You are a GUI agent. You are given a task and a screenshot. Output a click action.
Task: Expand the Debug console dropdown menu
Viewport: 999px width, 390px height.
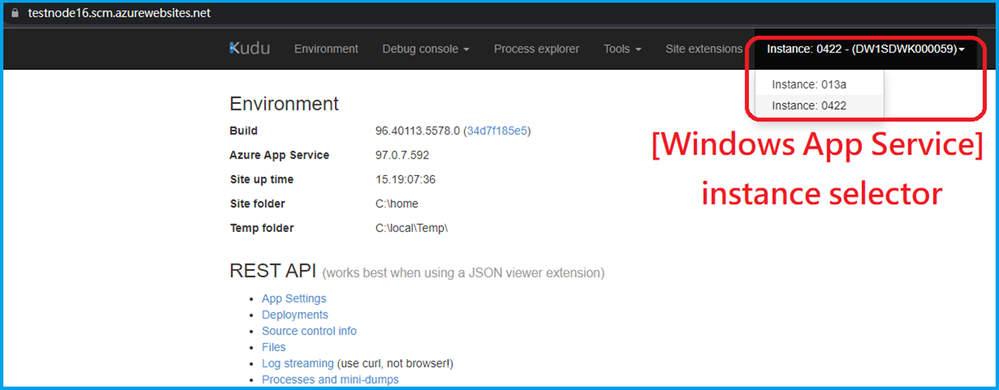coord(426,49)
